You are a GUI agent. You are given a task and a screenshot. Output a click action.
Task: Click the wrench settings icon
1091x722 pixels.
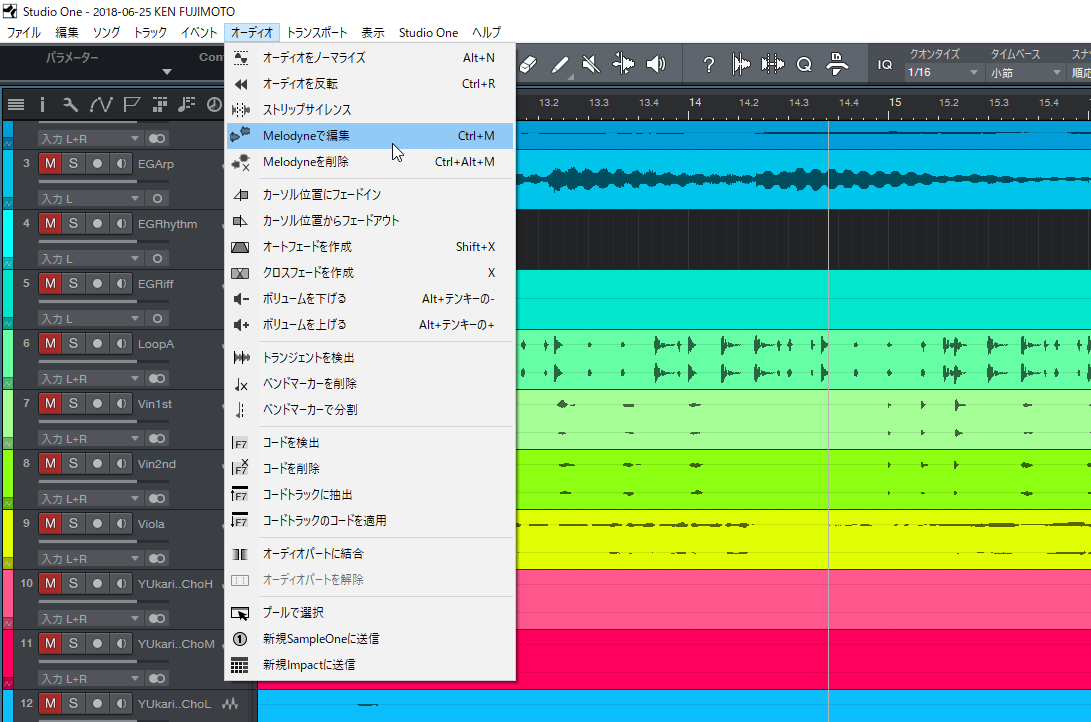click(70, 105)
